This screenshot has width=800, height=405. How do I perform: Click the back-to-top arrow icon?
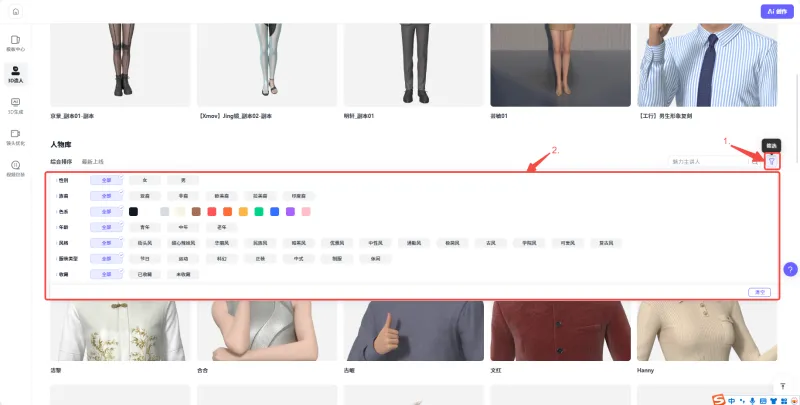783,387
